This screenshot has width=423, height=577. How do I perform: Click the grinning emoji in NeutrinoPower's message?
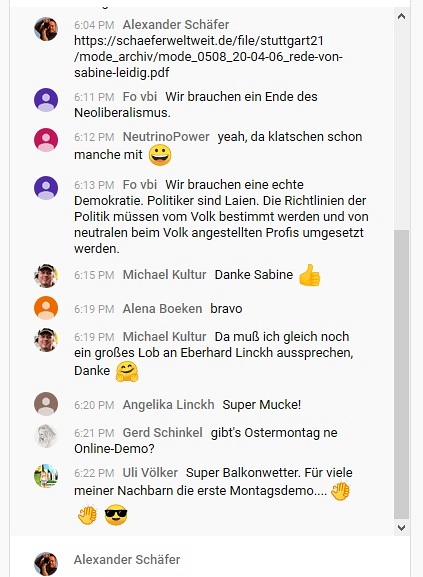coord(160,155)
